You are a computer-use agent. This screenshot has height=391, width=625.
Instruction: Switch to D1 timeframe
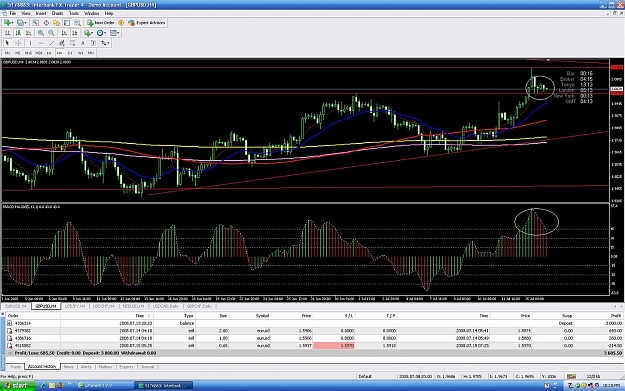[70, 53]
